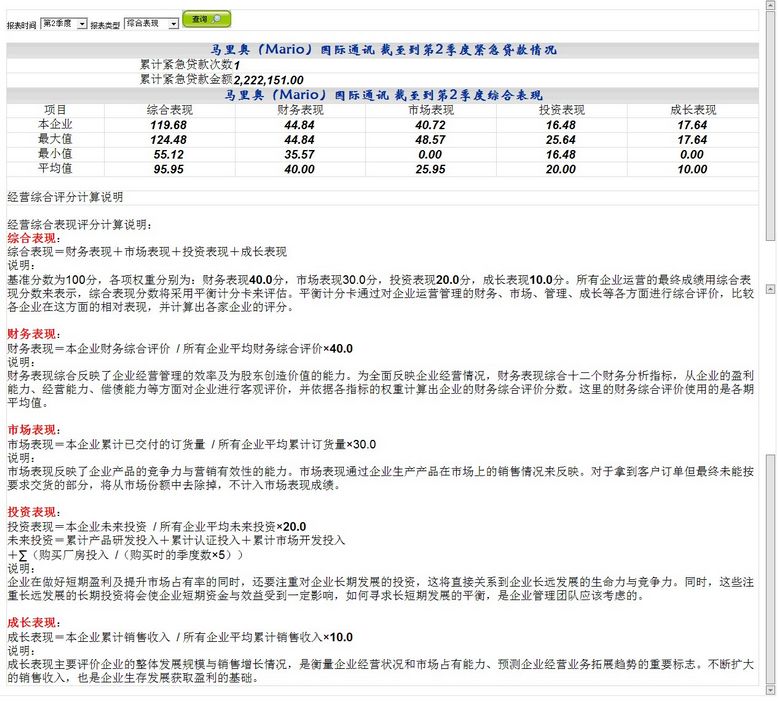Click the red 综合表现 heading
Image resolution: width=779 pixels, height=709 pixels.
click(x=32, y=238)
